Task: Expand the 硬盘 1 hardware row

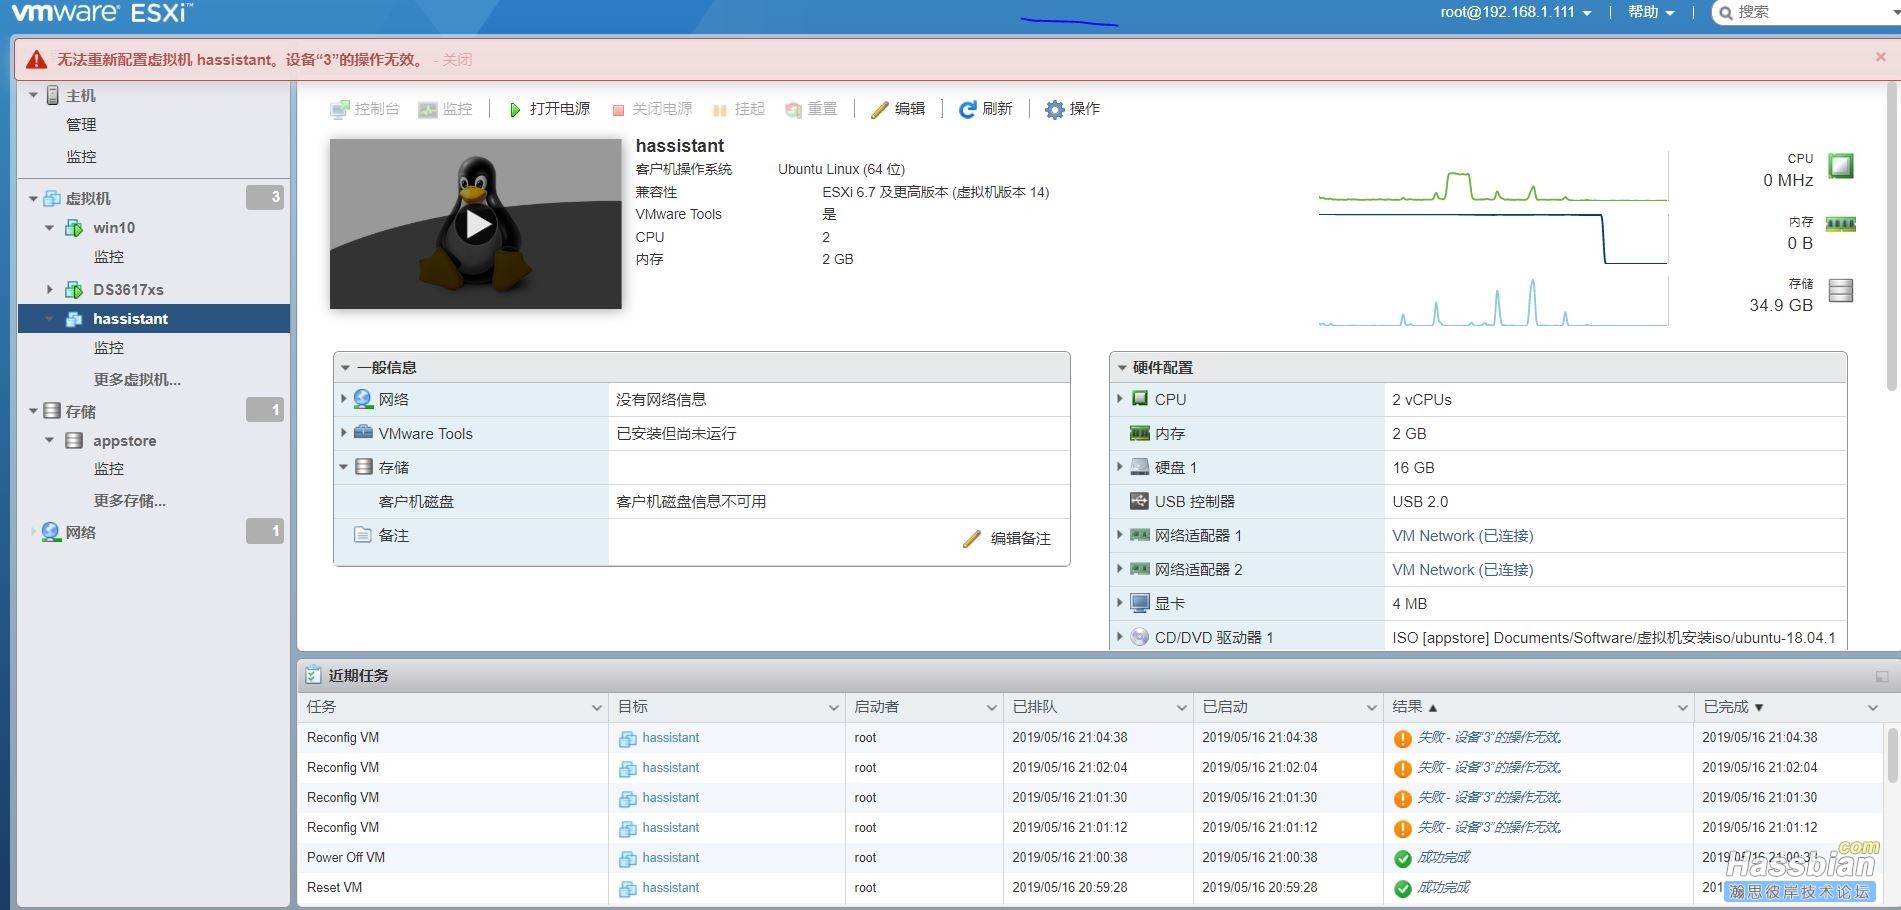Action: coord(1120,467)
